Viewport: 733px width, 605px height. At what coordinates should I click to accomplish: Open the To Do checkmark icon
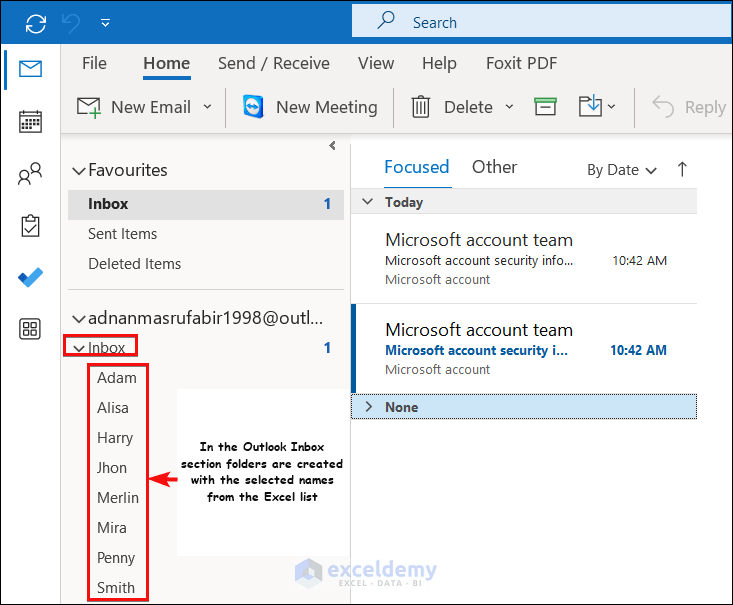[x=30, y=277]
